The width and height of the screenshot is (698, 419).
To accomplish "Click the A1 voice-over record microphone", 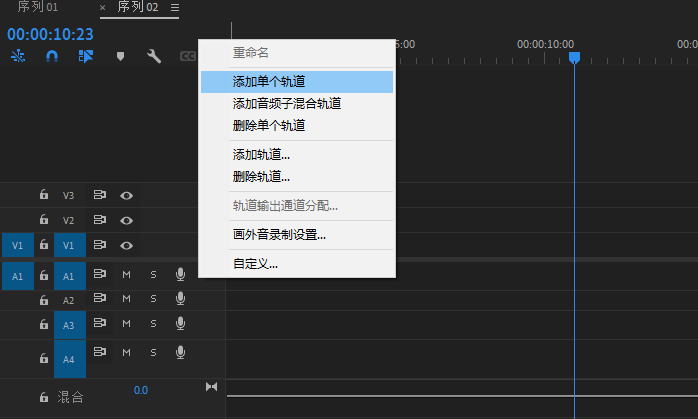I will (x=180, y=272).
